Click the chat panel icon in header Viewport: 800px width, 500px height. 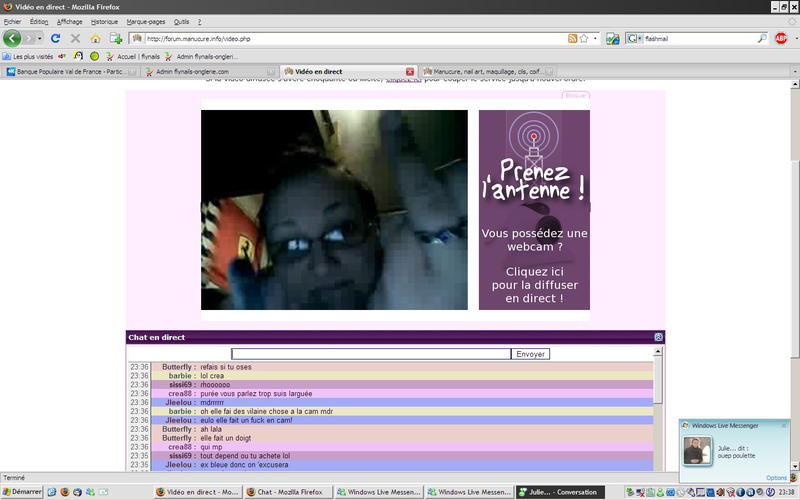click(x=658, y=338)
